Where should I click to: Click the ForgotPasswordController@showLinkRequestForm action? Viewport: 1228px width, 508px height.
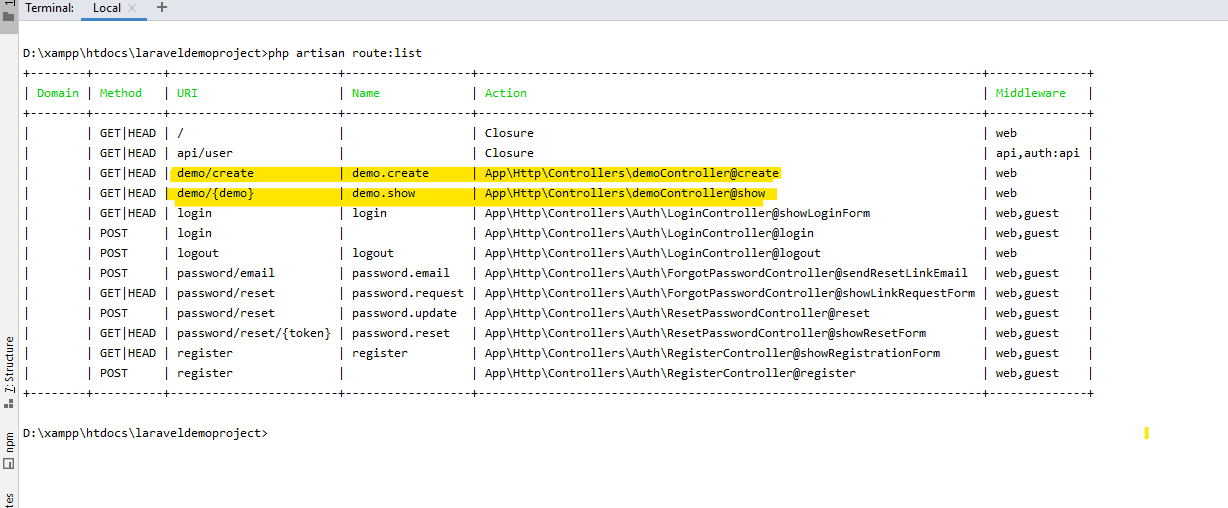point(730,293)
